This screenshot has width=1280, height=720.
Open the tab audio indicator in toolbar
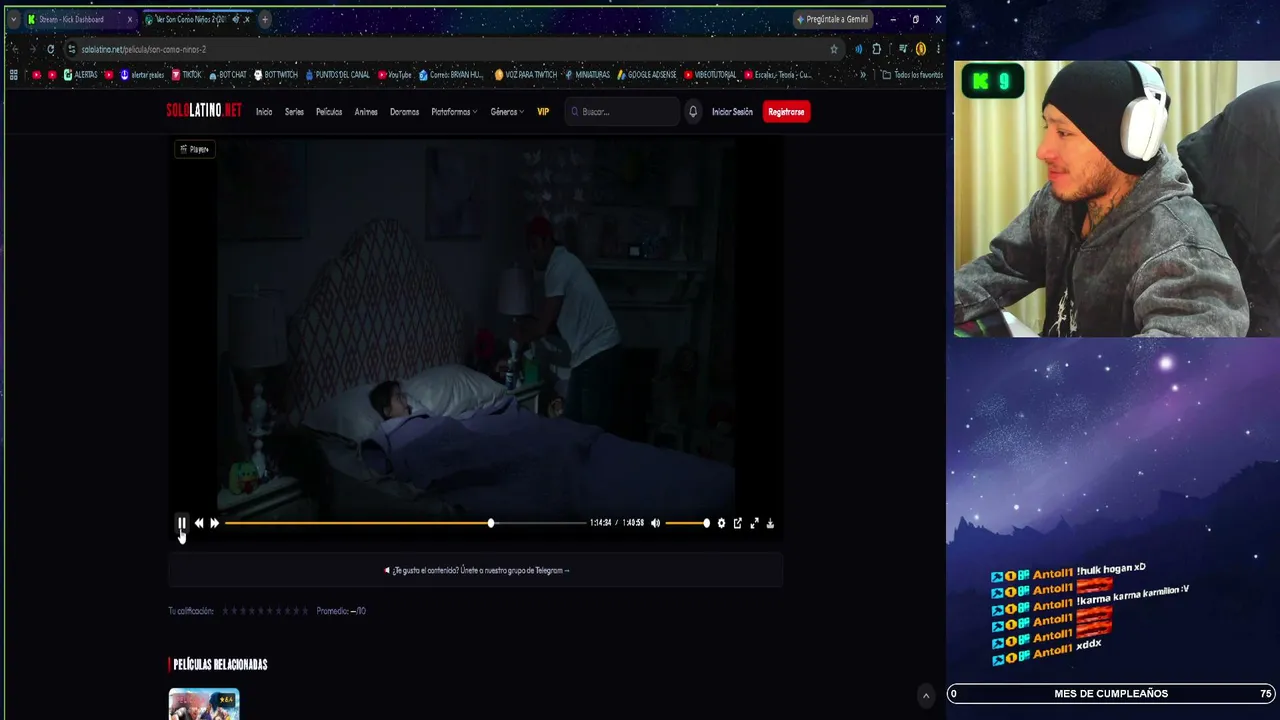858,49
